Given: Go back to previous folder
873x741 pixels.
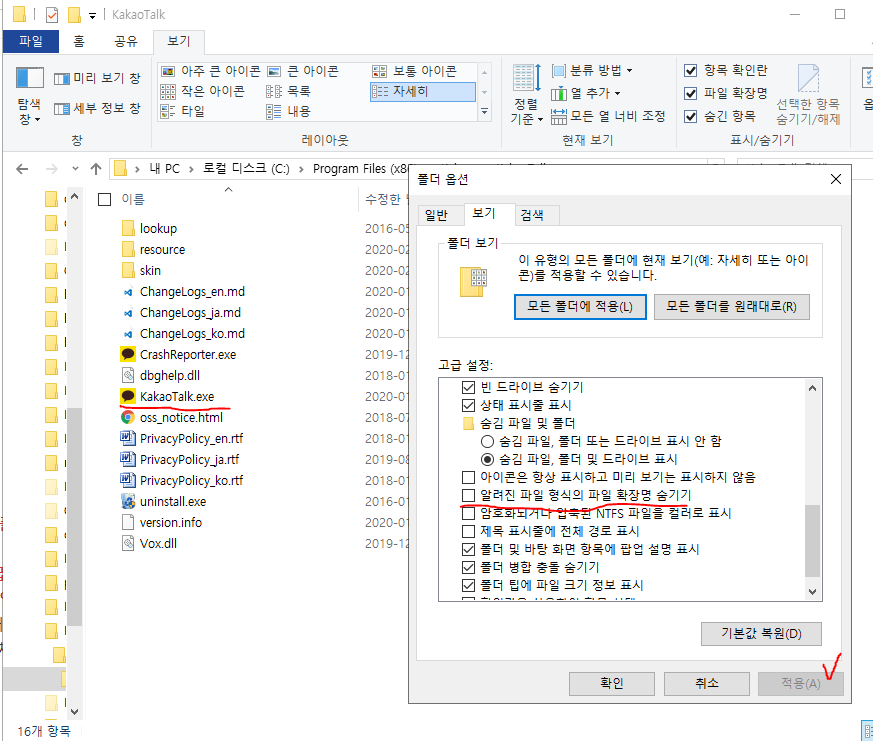Looking at the screenshot, I should coord(22,169).
